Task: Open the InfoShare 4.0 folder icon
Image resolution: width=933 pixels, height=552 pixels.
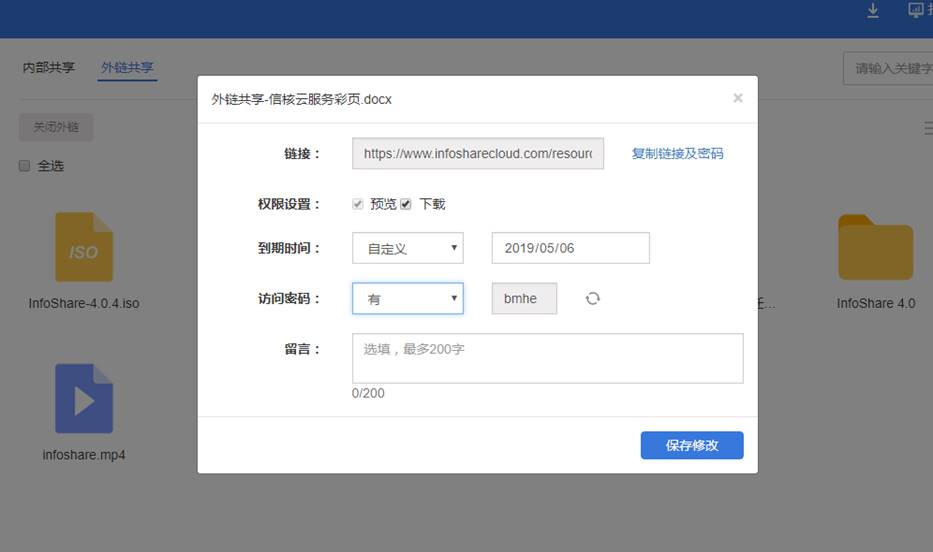Action: point(875,247)
